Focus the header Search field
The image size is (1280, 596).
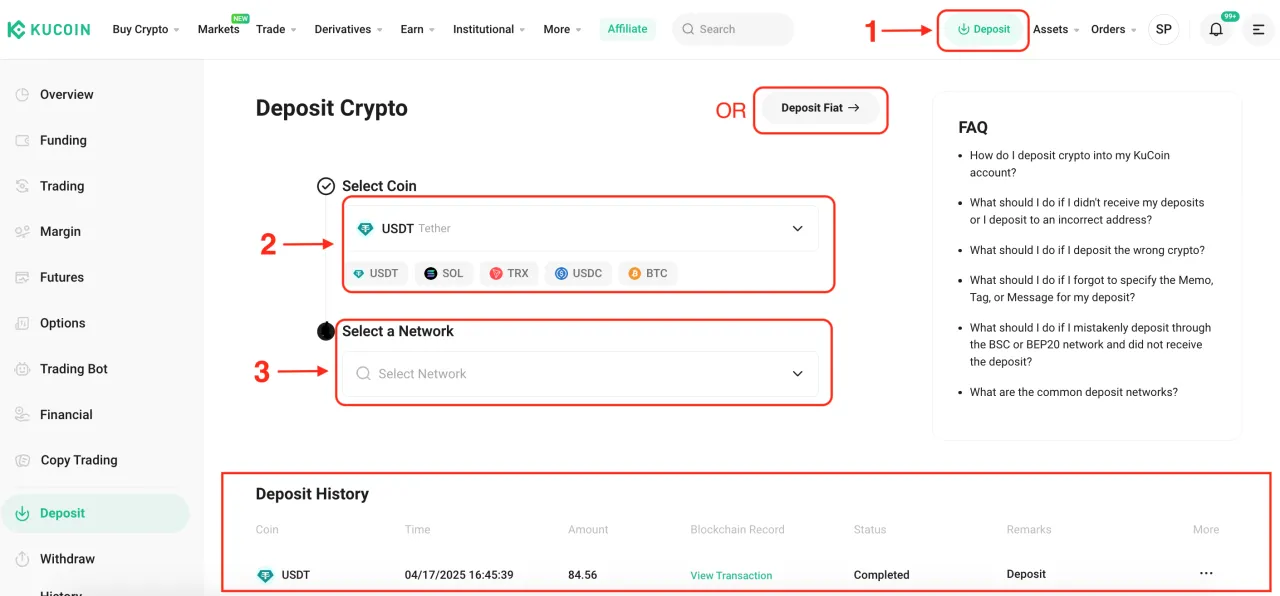(733, 29)
